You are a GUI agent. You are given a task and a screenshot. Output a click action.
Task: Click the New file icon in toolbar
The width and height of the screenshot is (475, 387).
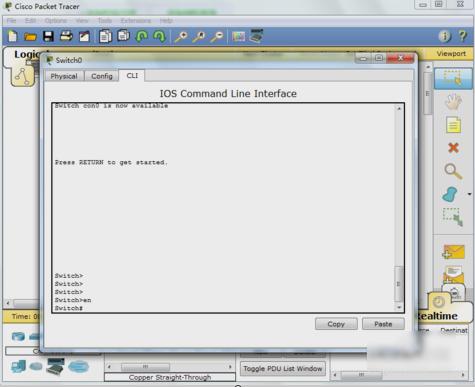tap(12, 36)
